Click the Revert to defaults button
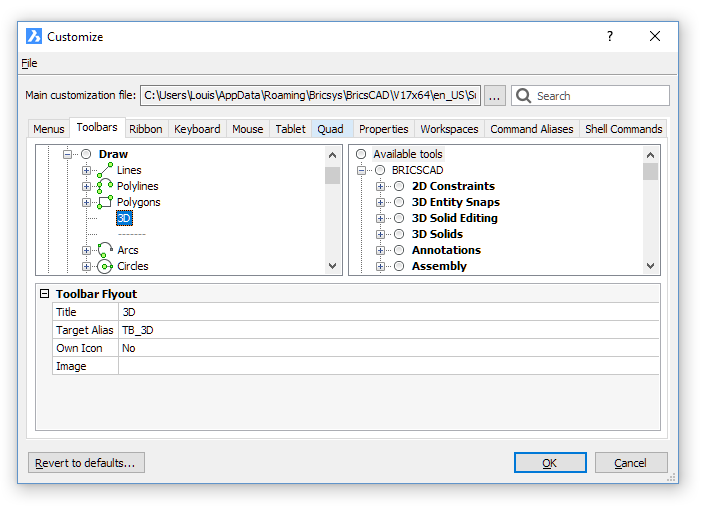The image size is (705, 509). [86, 463]
